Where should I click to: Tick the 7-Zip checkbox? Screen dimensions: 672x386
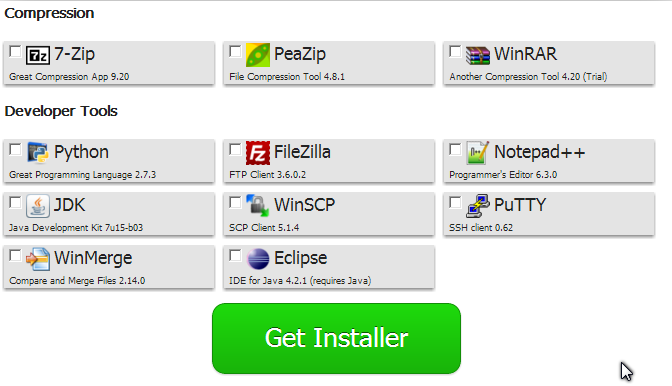(15, 51)
